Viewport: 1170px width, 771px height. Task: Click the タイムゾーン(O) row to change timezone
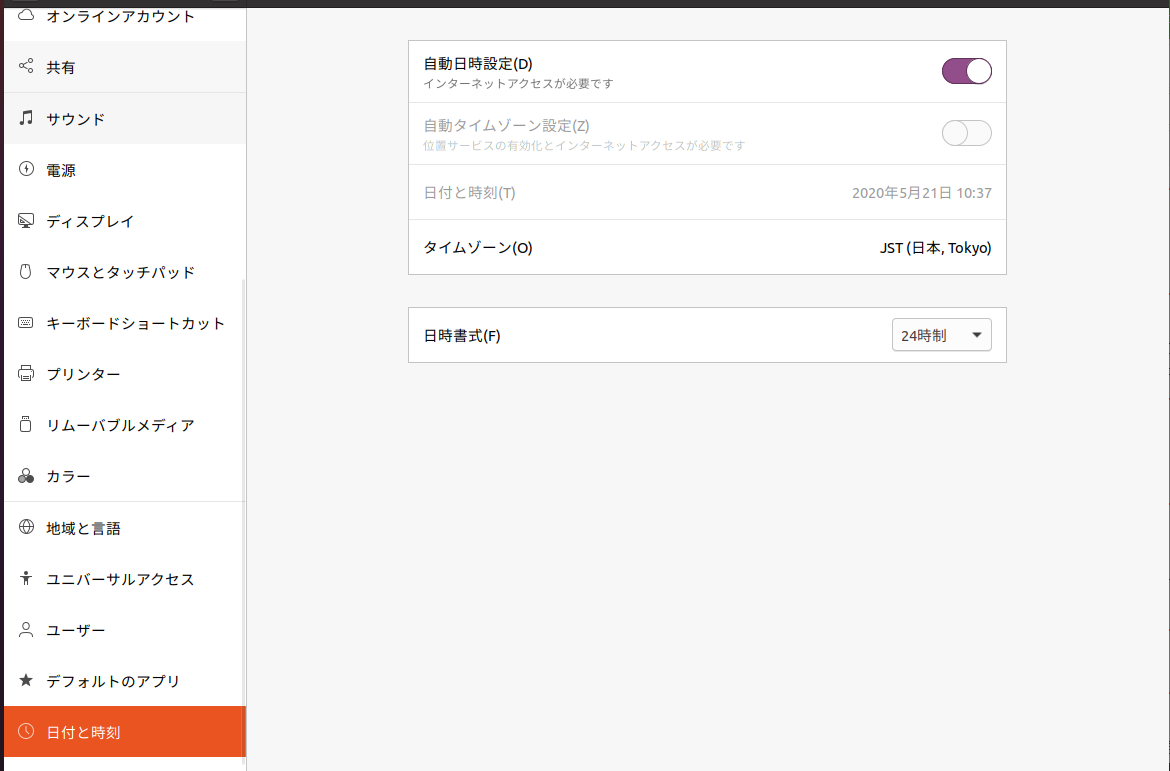tap(707, 247)
